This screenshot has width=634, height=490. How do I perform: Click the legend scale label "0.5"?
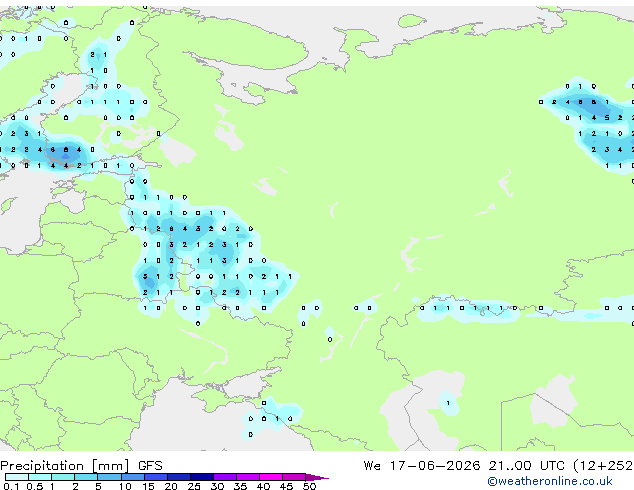tap(35, 486)
